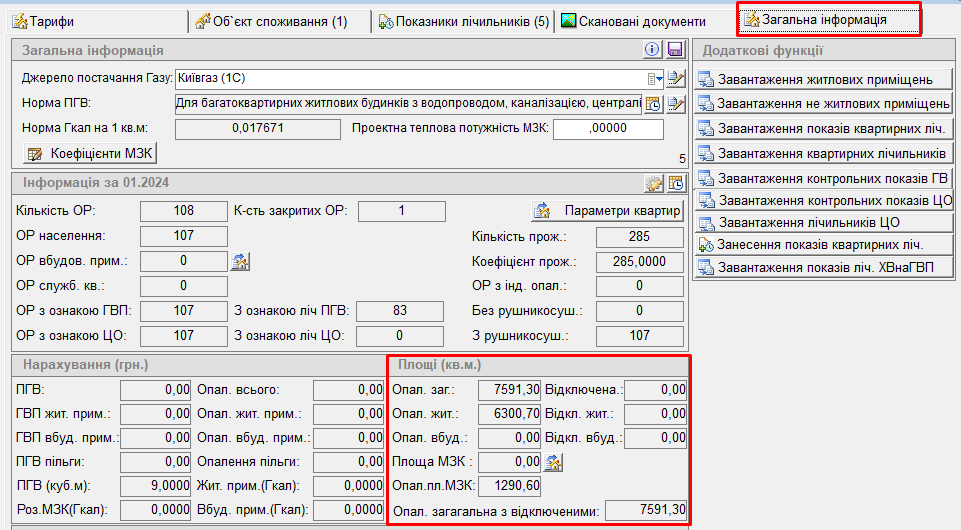Click the blue info icon in Загальна інформація header
This screenshot has width=961, height=530.
click(653, 50)
